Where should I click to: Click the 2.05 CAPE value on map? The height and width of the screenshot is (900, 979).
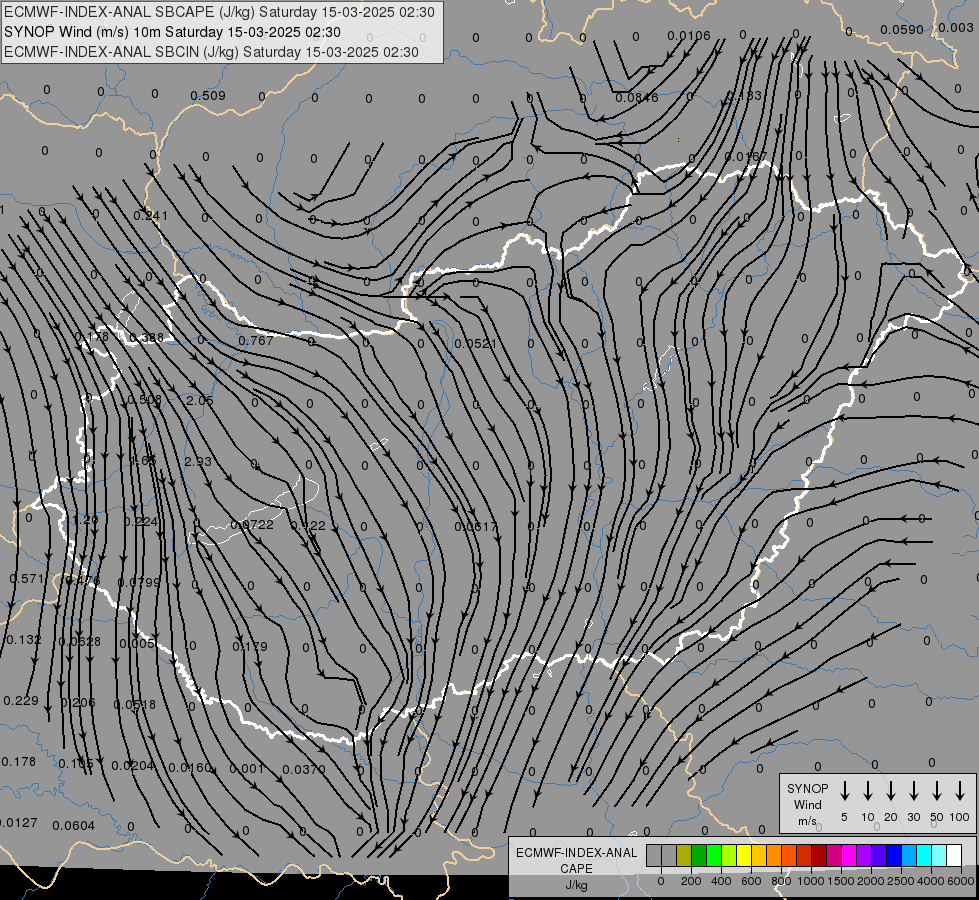(200, 400)
